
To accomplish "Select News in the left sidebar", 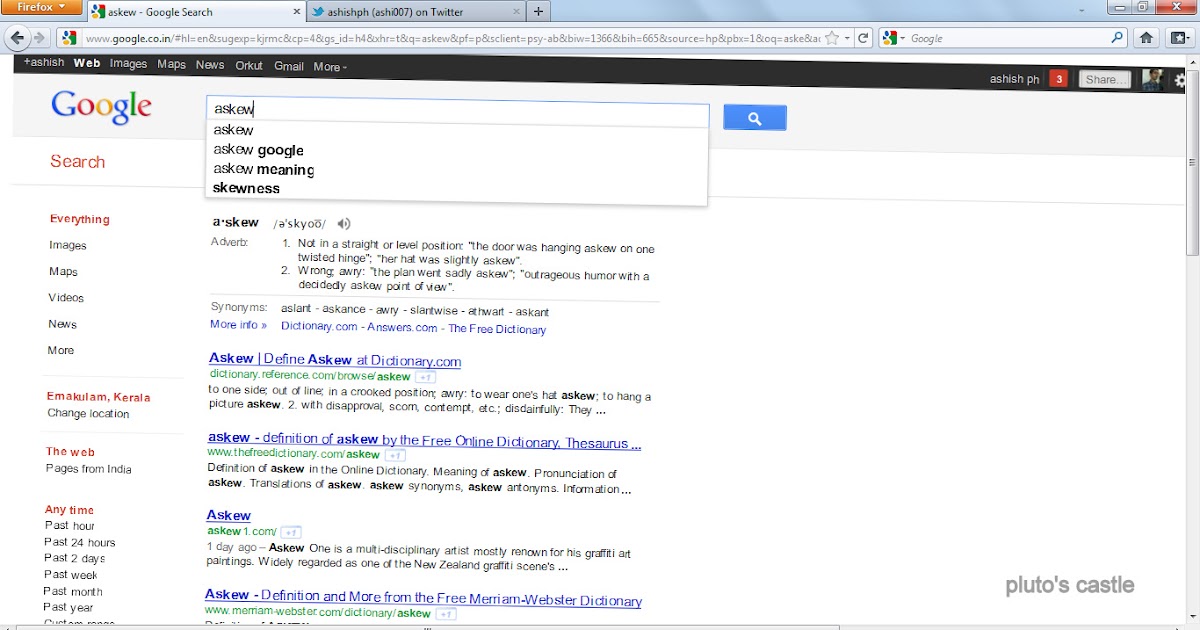I will [62, 324].
